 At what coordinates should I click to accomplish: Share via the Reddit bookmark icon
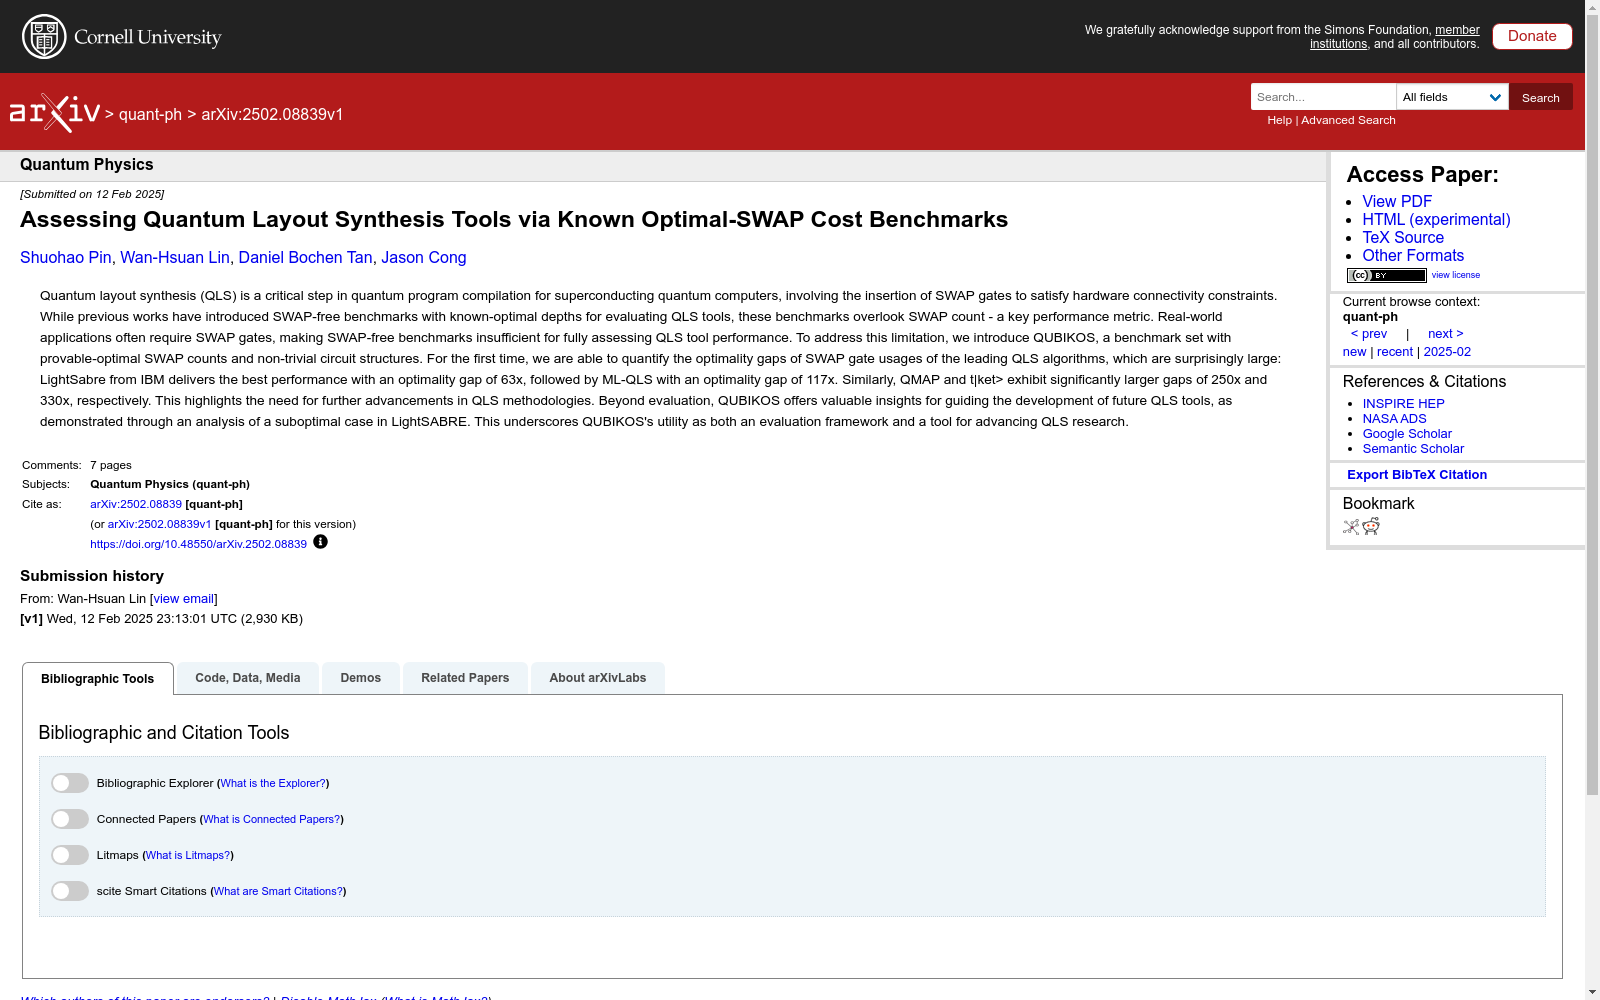pos(1371,527)
